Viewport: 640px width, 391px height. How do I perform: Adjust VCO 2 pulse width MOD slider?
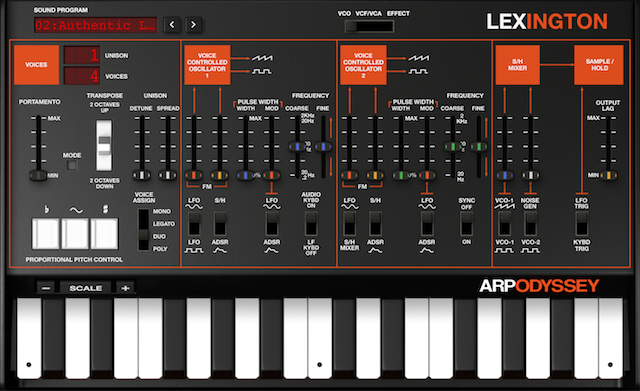click(x=427, y=176)
